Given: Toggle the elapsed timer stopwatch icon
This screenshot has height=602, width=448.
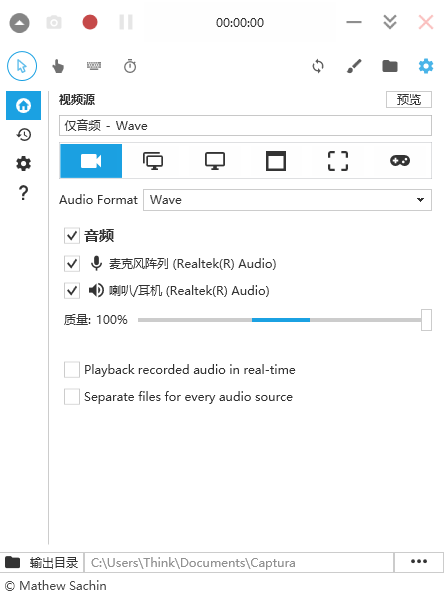Looking at the screenshot, I should tap(130, 66).
